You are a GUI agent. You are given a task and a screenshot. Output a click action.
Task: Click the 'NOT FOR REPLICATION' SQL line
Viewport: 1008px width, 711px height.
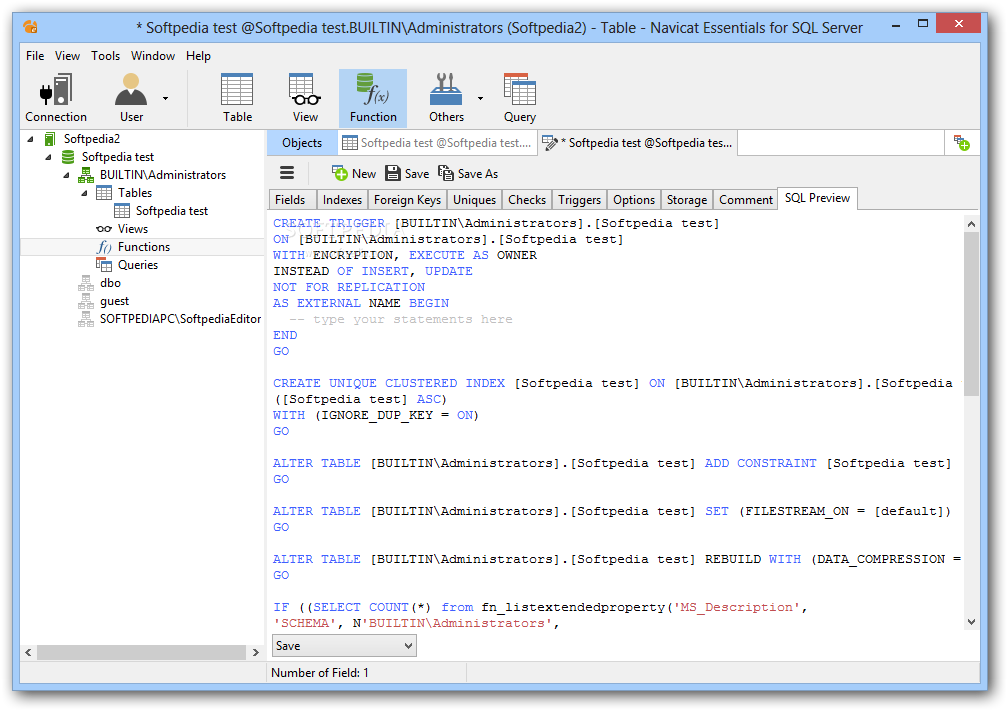point(348,287)
